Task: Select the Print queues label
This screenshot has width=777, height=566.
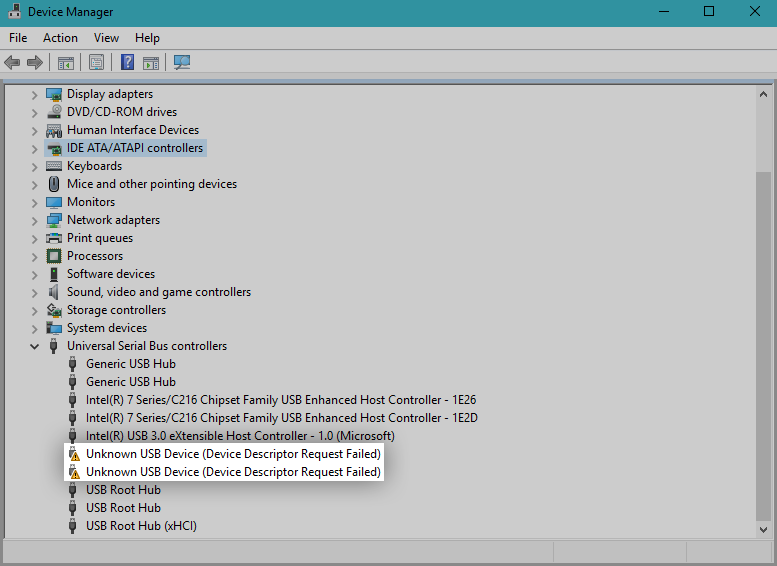Action: pyautogui.click(x=100, y=238)
